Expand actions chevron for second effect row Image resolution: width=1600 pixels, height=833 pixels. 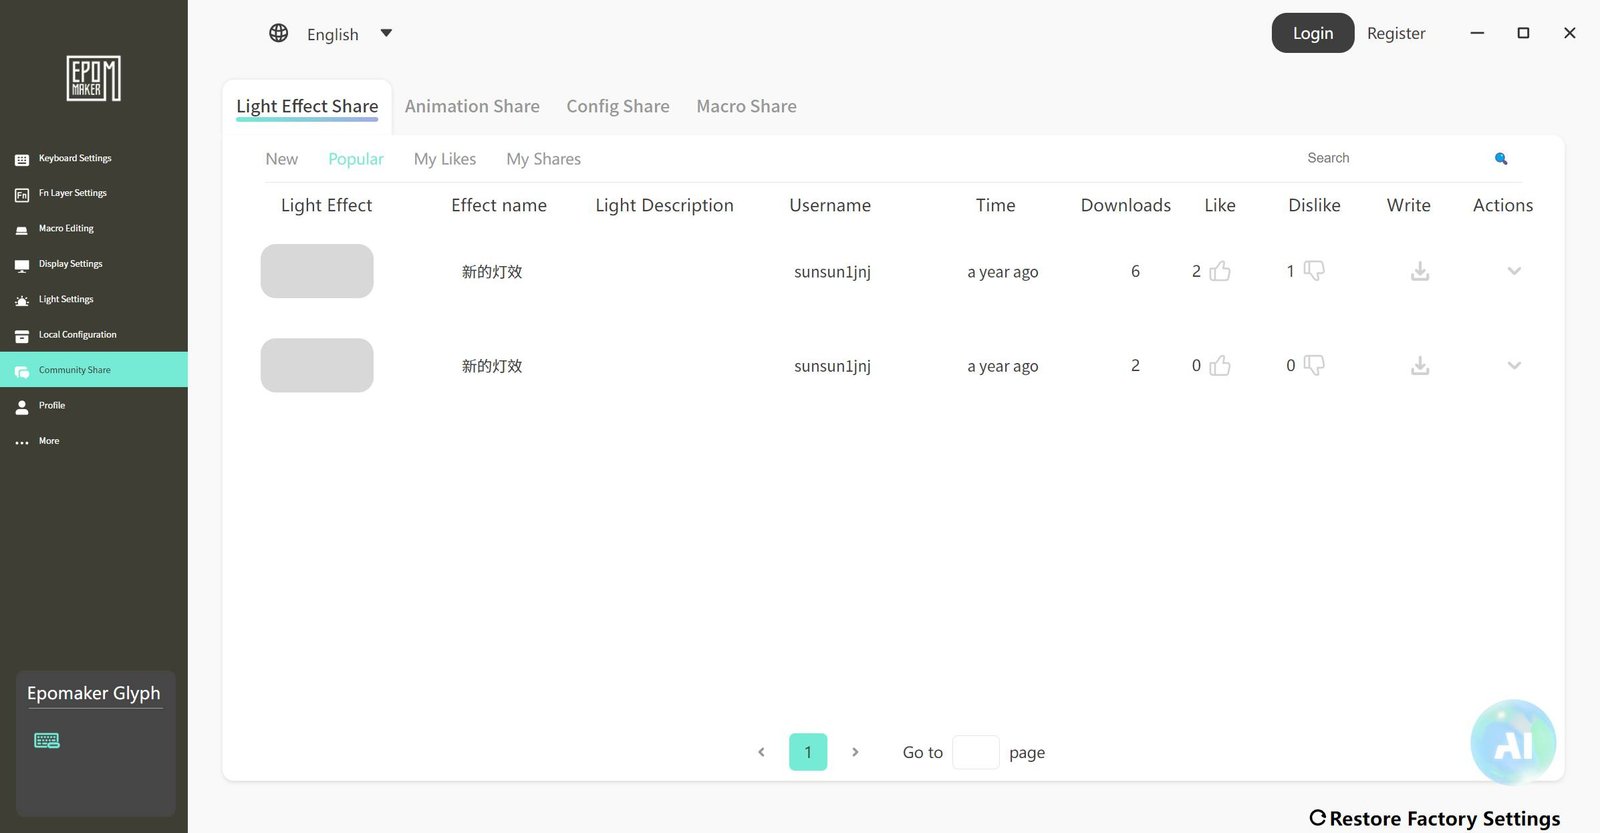(1514, 366)
